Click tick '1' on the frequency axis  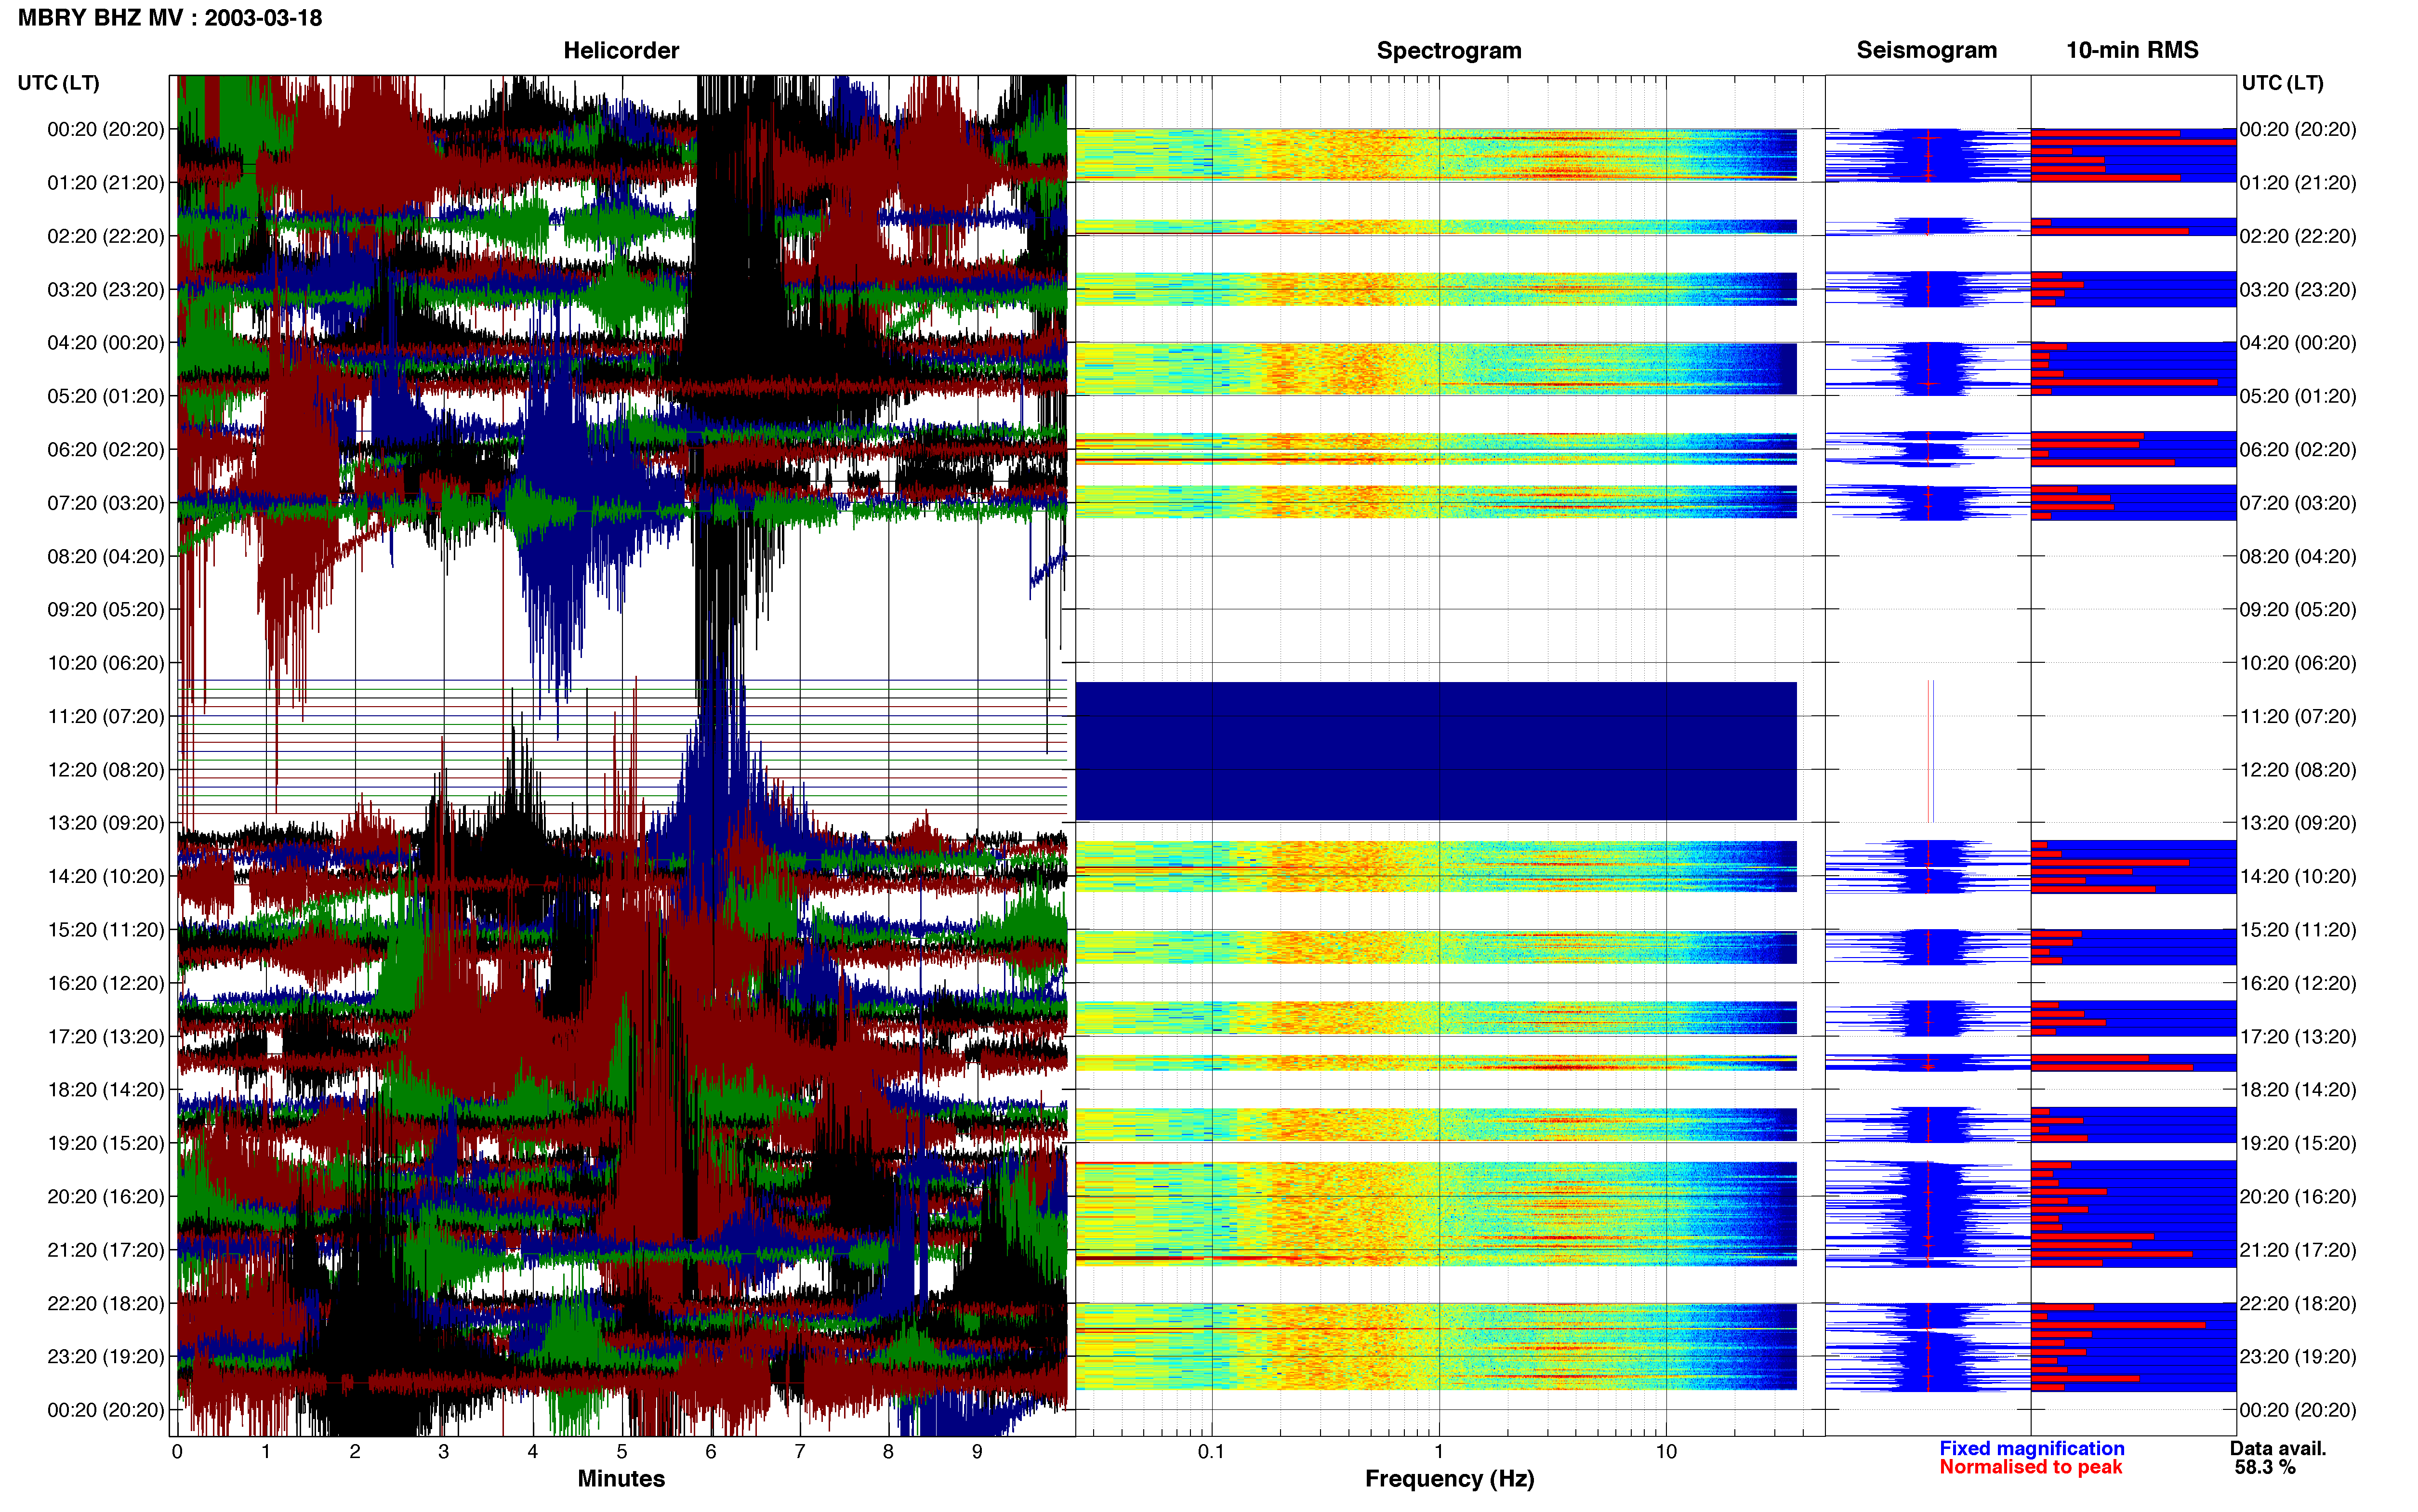pos(1439,1452)
